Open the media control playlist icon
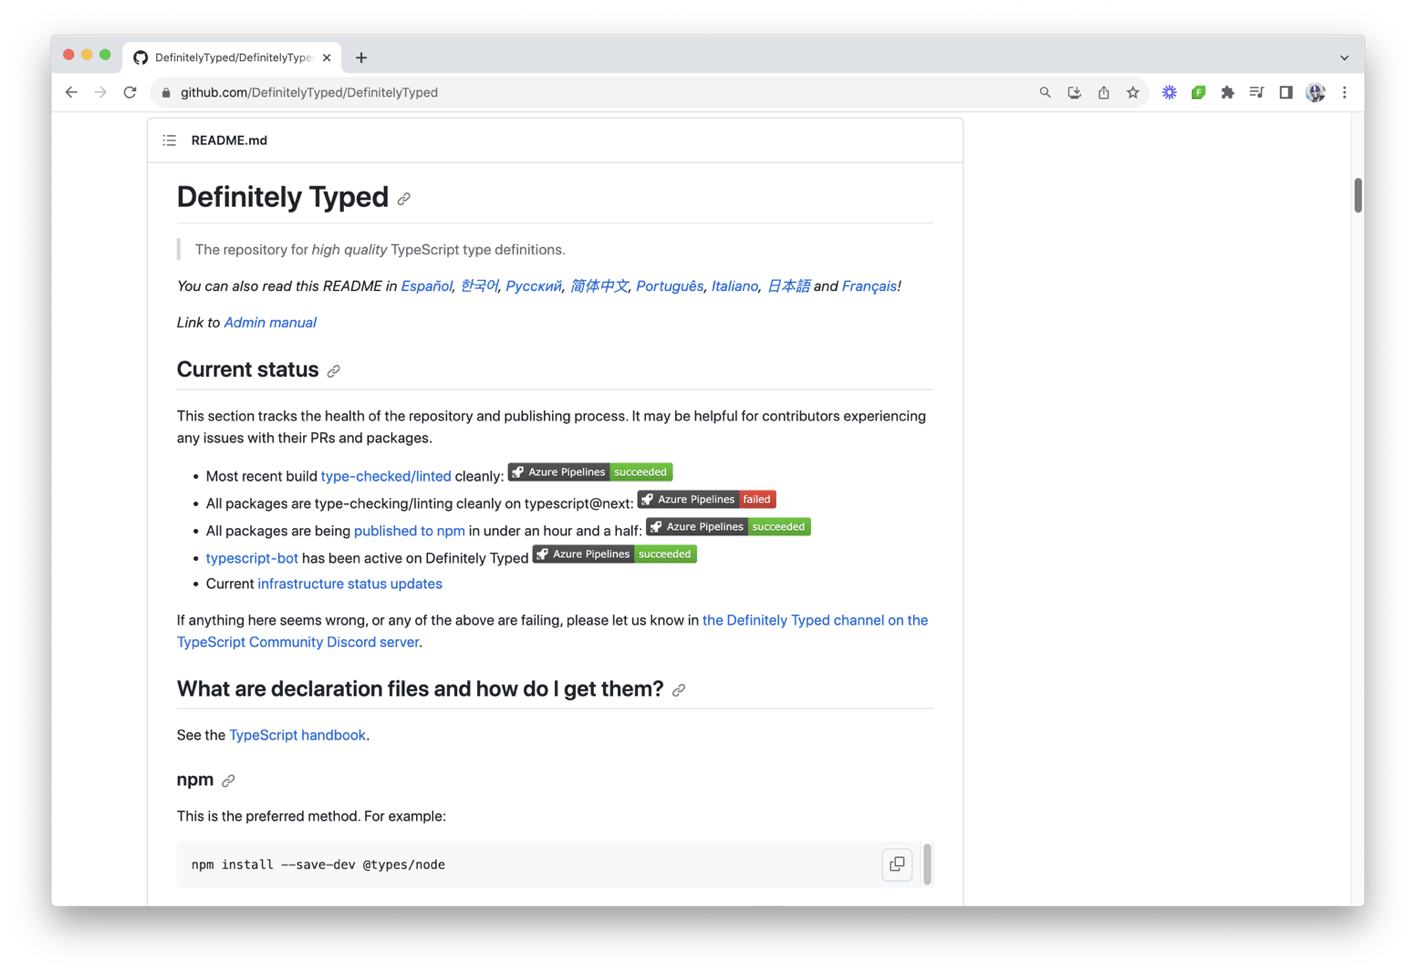The height and width of the screenshot is (974, 1416). point(1257,92)
